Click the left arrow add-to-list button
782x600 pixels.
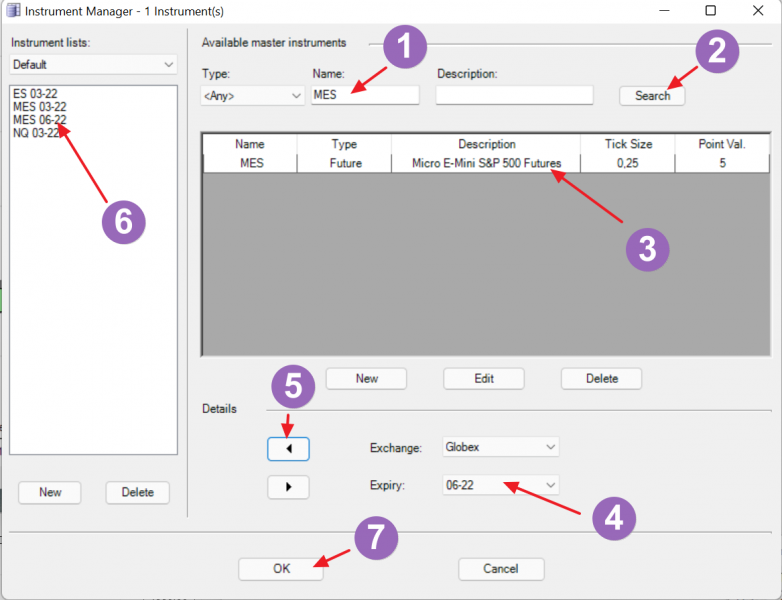pos(288,449)
